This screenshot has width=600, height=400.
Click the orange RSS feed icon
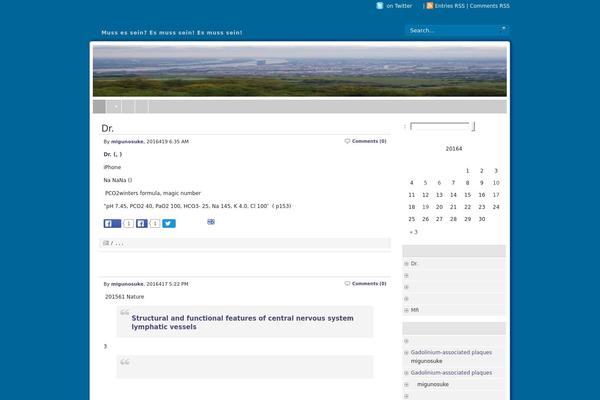tap(430, 6)
